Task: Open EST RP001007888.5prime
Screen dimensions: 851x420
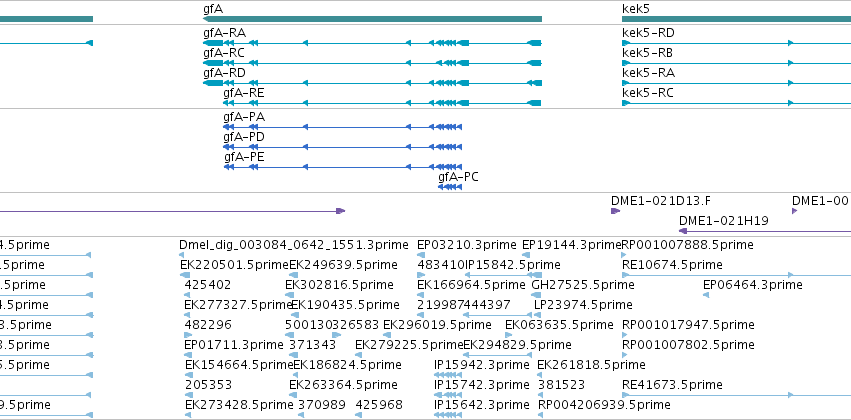Action: tap(688, 245)
